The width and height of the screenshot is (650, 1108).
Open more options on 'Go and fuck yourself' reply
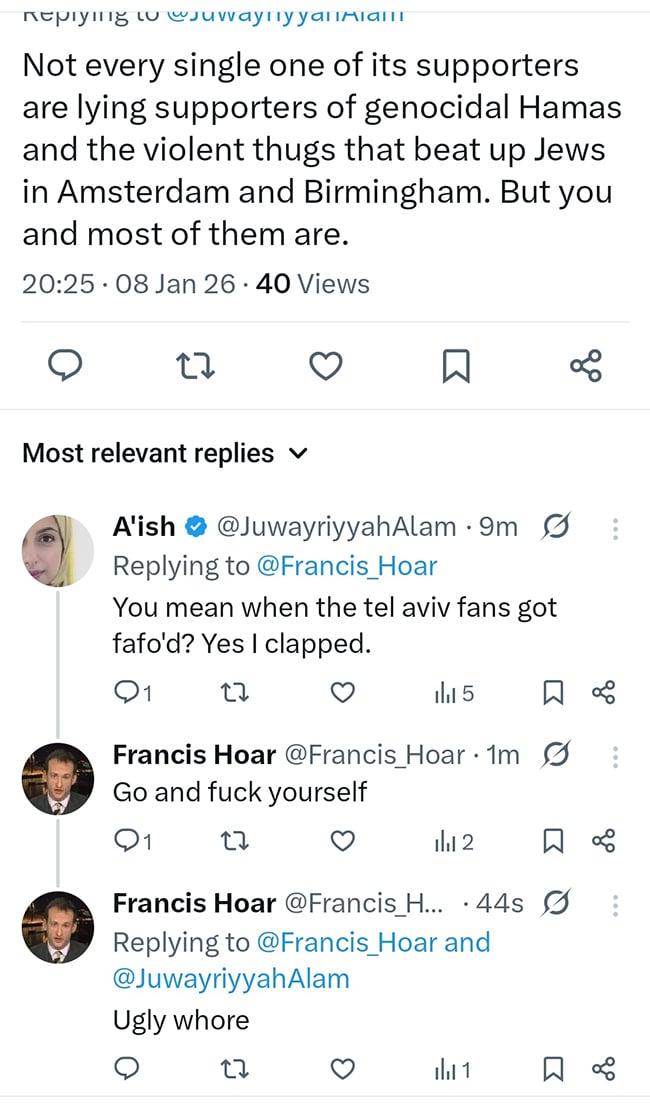[615, 755]
